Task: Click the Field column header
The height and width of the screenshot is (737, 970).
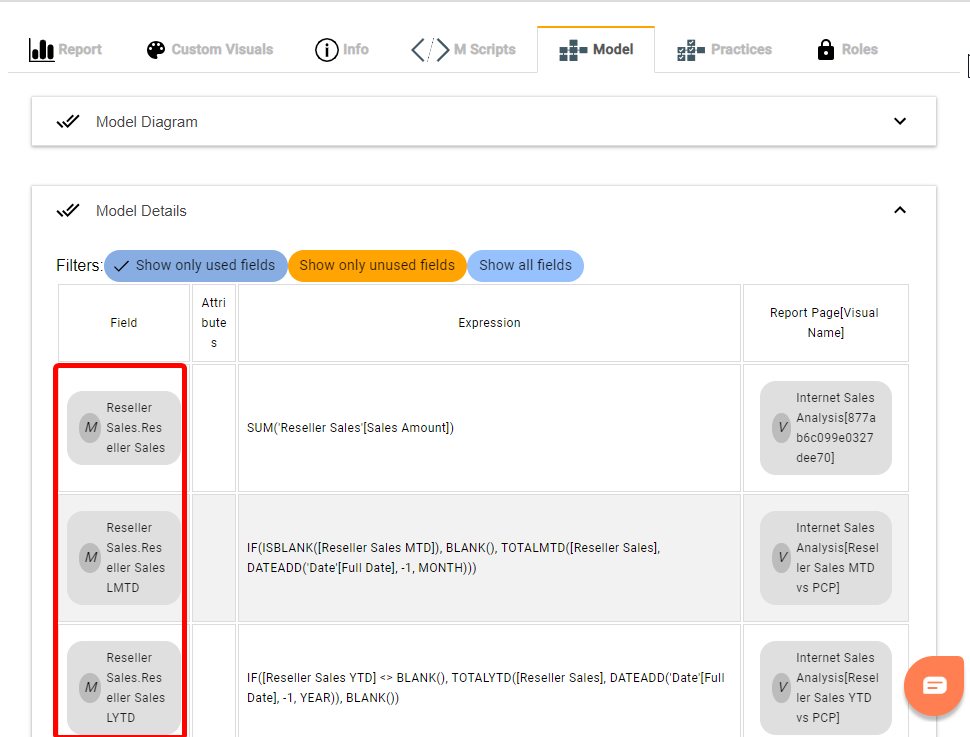Action: click(124, 323)
